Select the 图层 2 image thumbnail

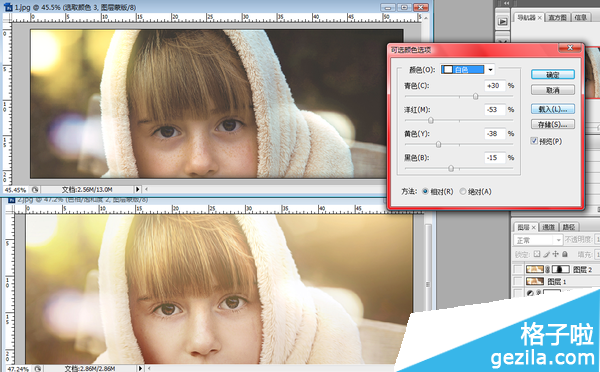tap(535, 269)
